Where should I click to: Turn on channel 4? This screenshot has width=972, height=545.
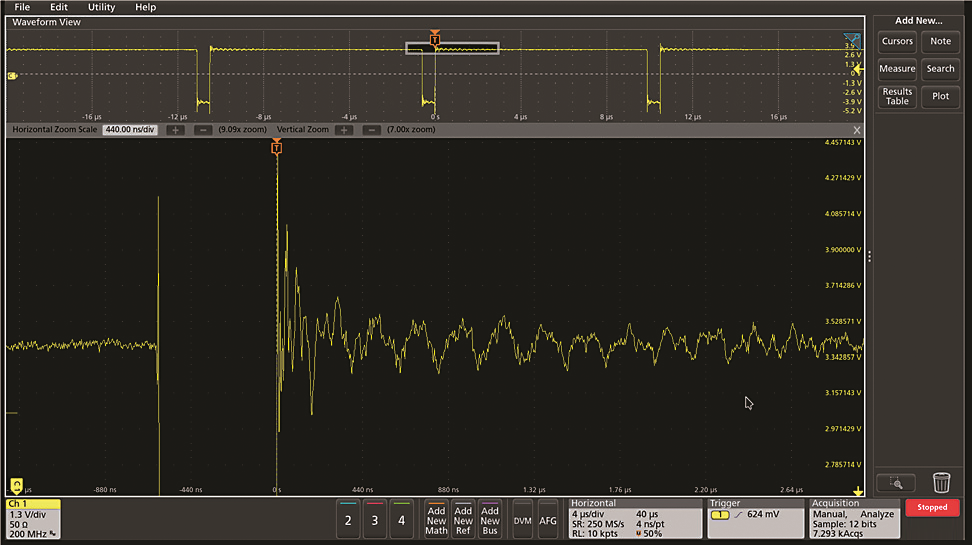coord(402,520)
